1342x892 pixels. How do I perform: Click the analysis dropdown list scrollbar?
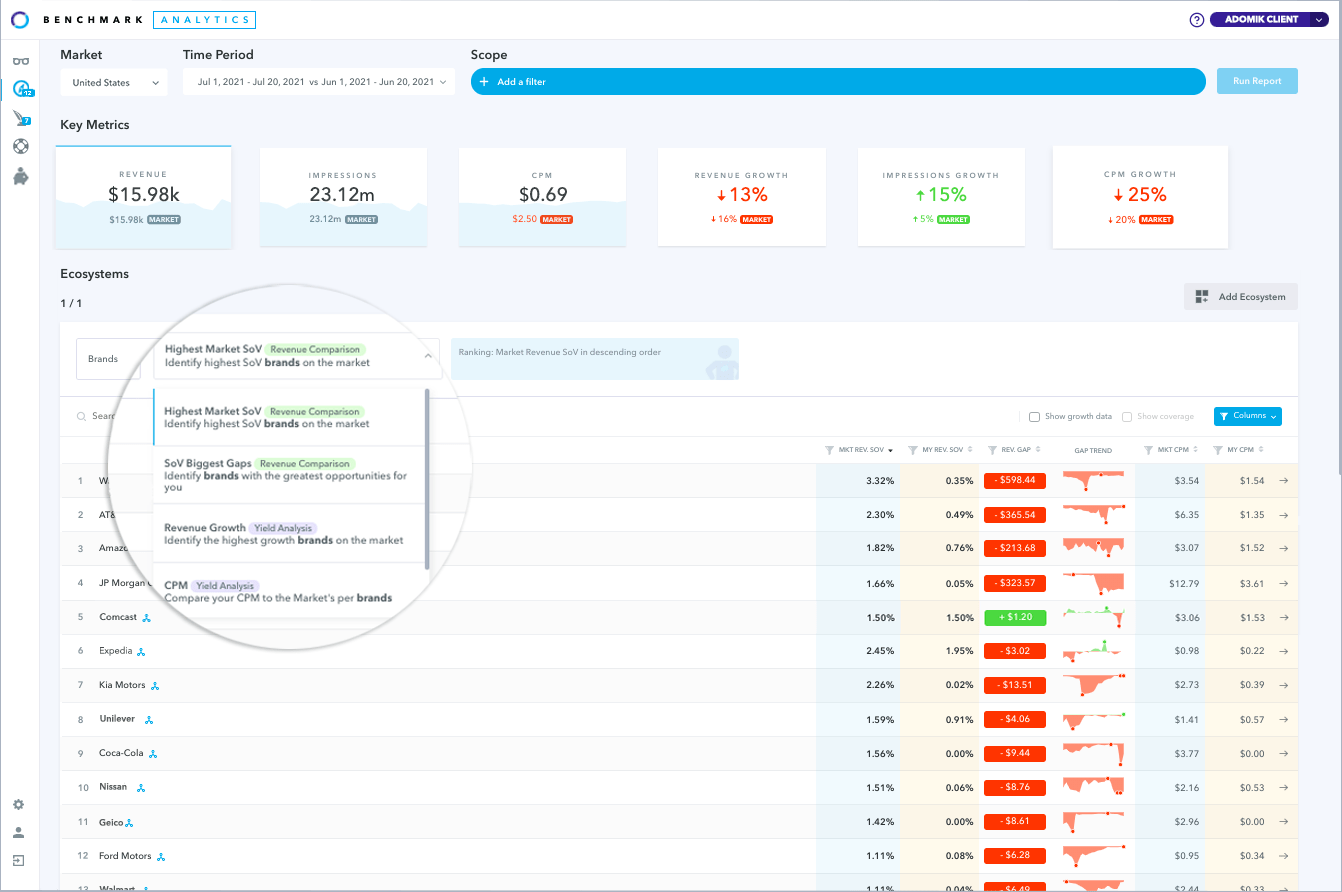pos(427,480)
